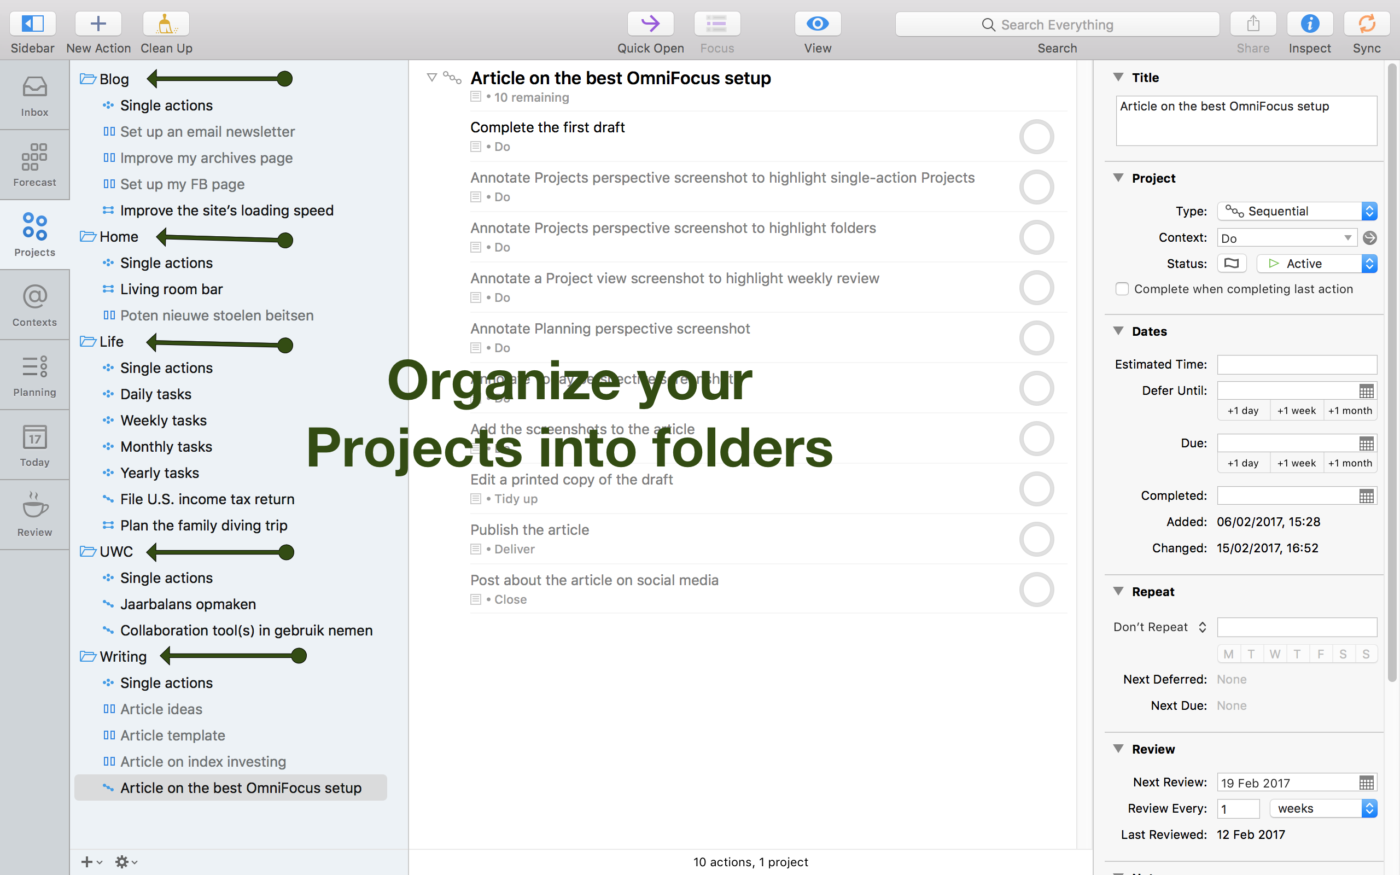Image resolution: width=1400 pixels, height=875 pixels.
Task: Open the Due date calendar picker icon
Action: pyautogui.click(x=1367, y=443)
